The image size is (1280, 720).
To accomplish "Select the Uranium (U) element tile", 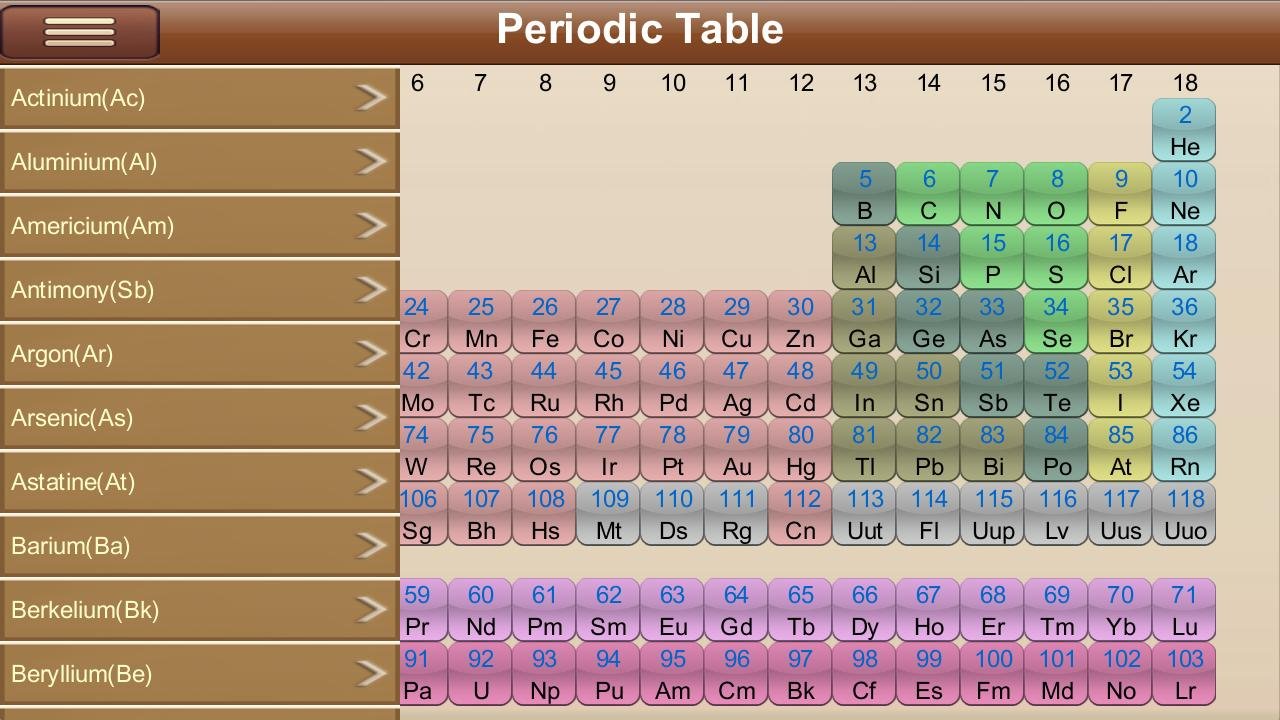I will pos(480,674).
